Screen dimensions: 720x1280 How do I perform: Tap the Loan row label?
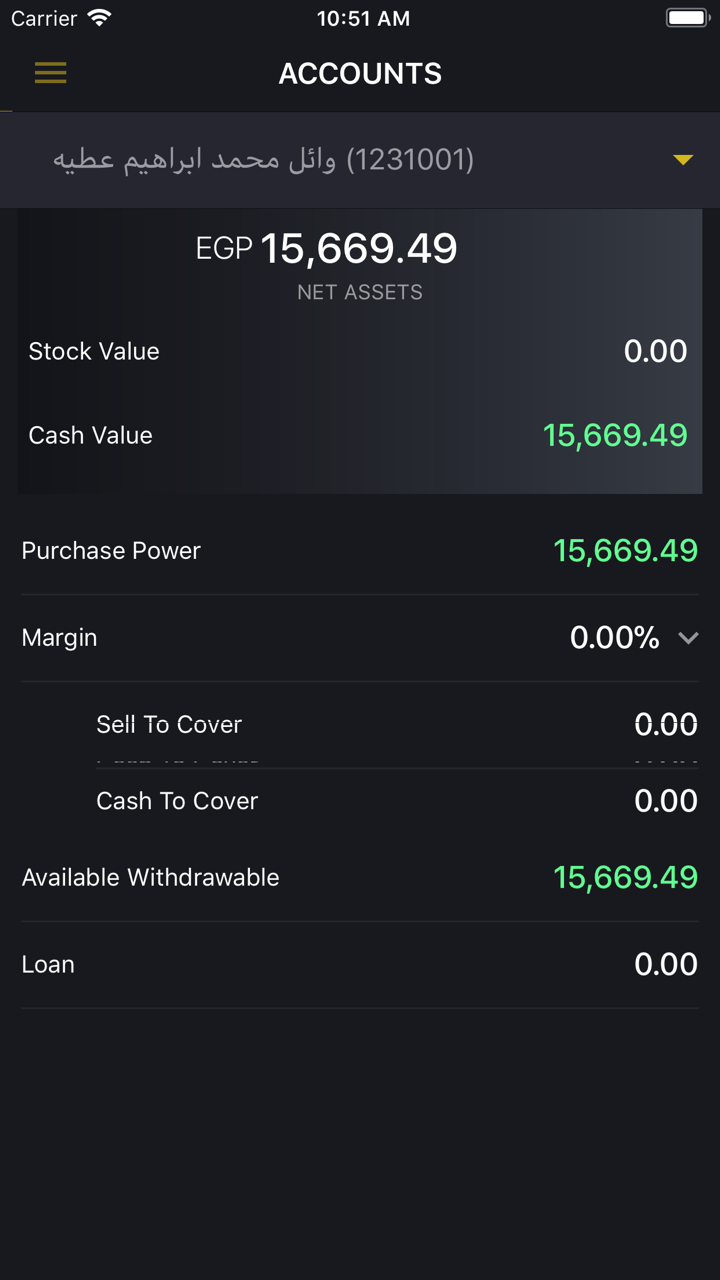pos(48,965)
